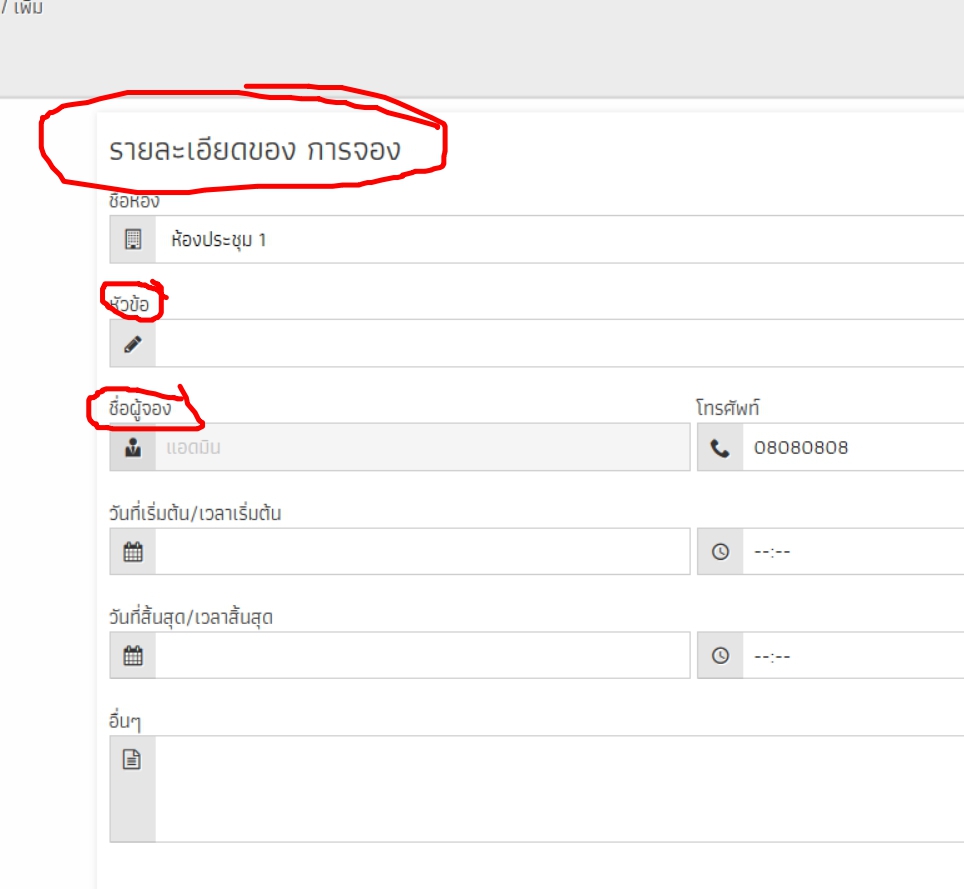Click the document icon of อื่นๆ field
Screen dimensions: 964x889
point(132,759)
